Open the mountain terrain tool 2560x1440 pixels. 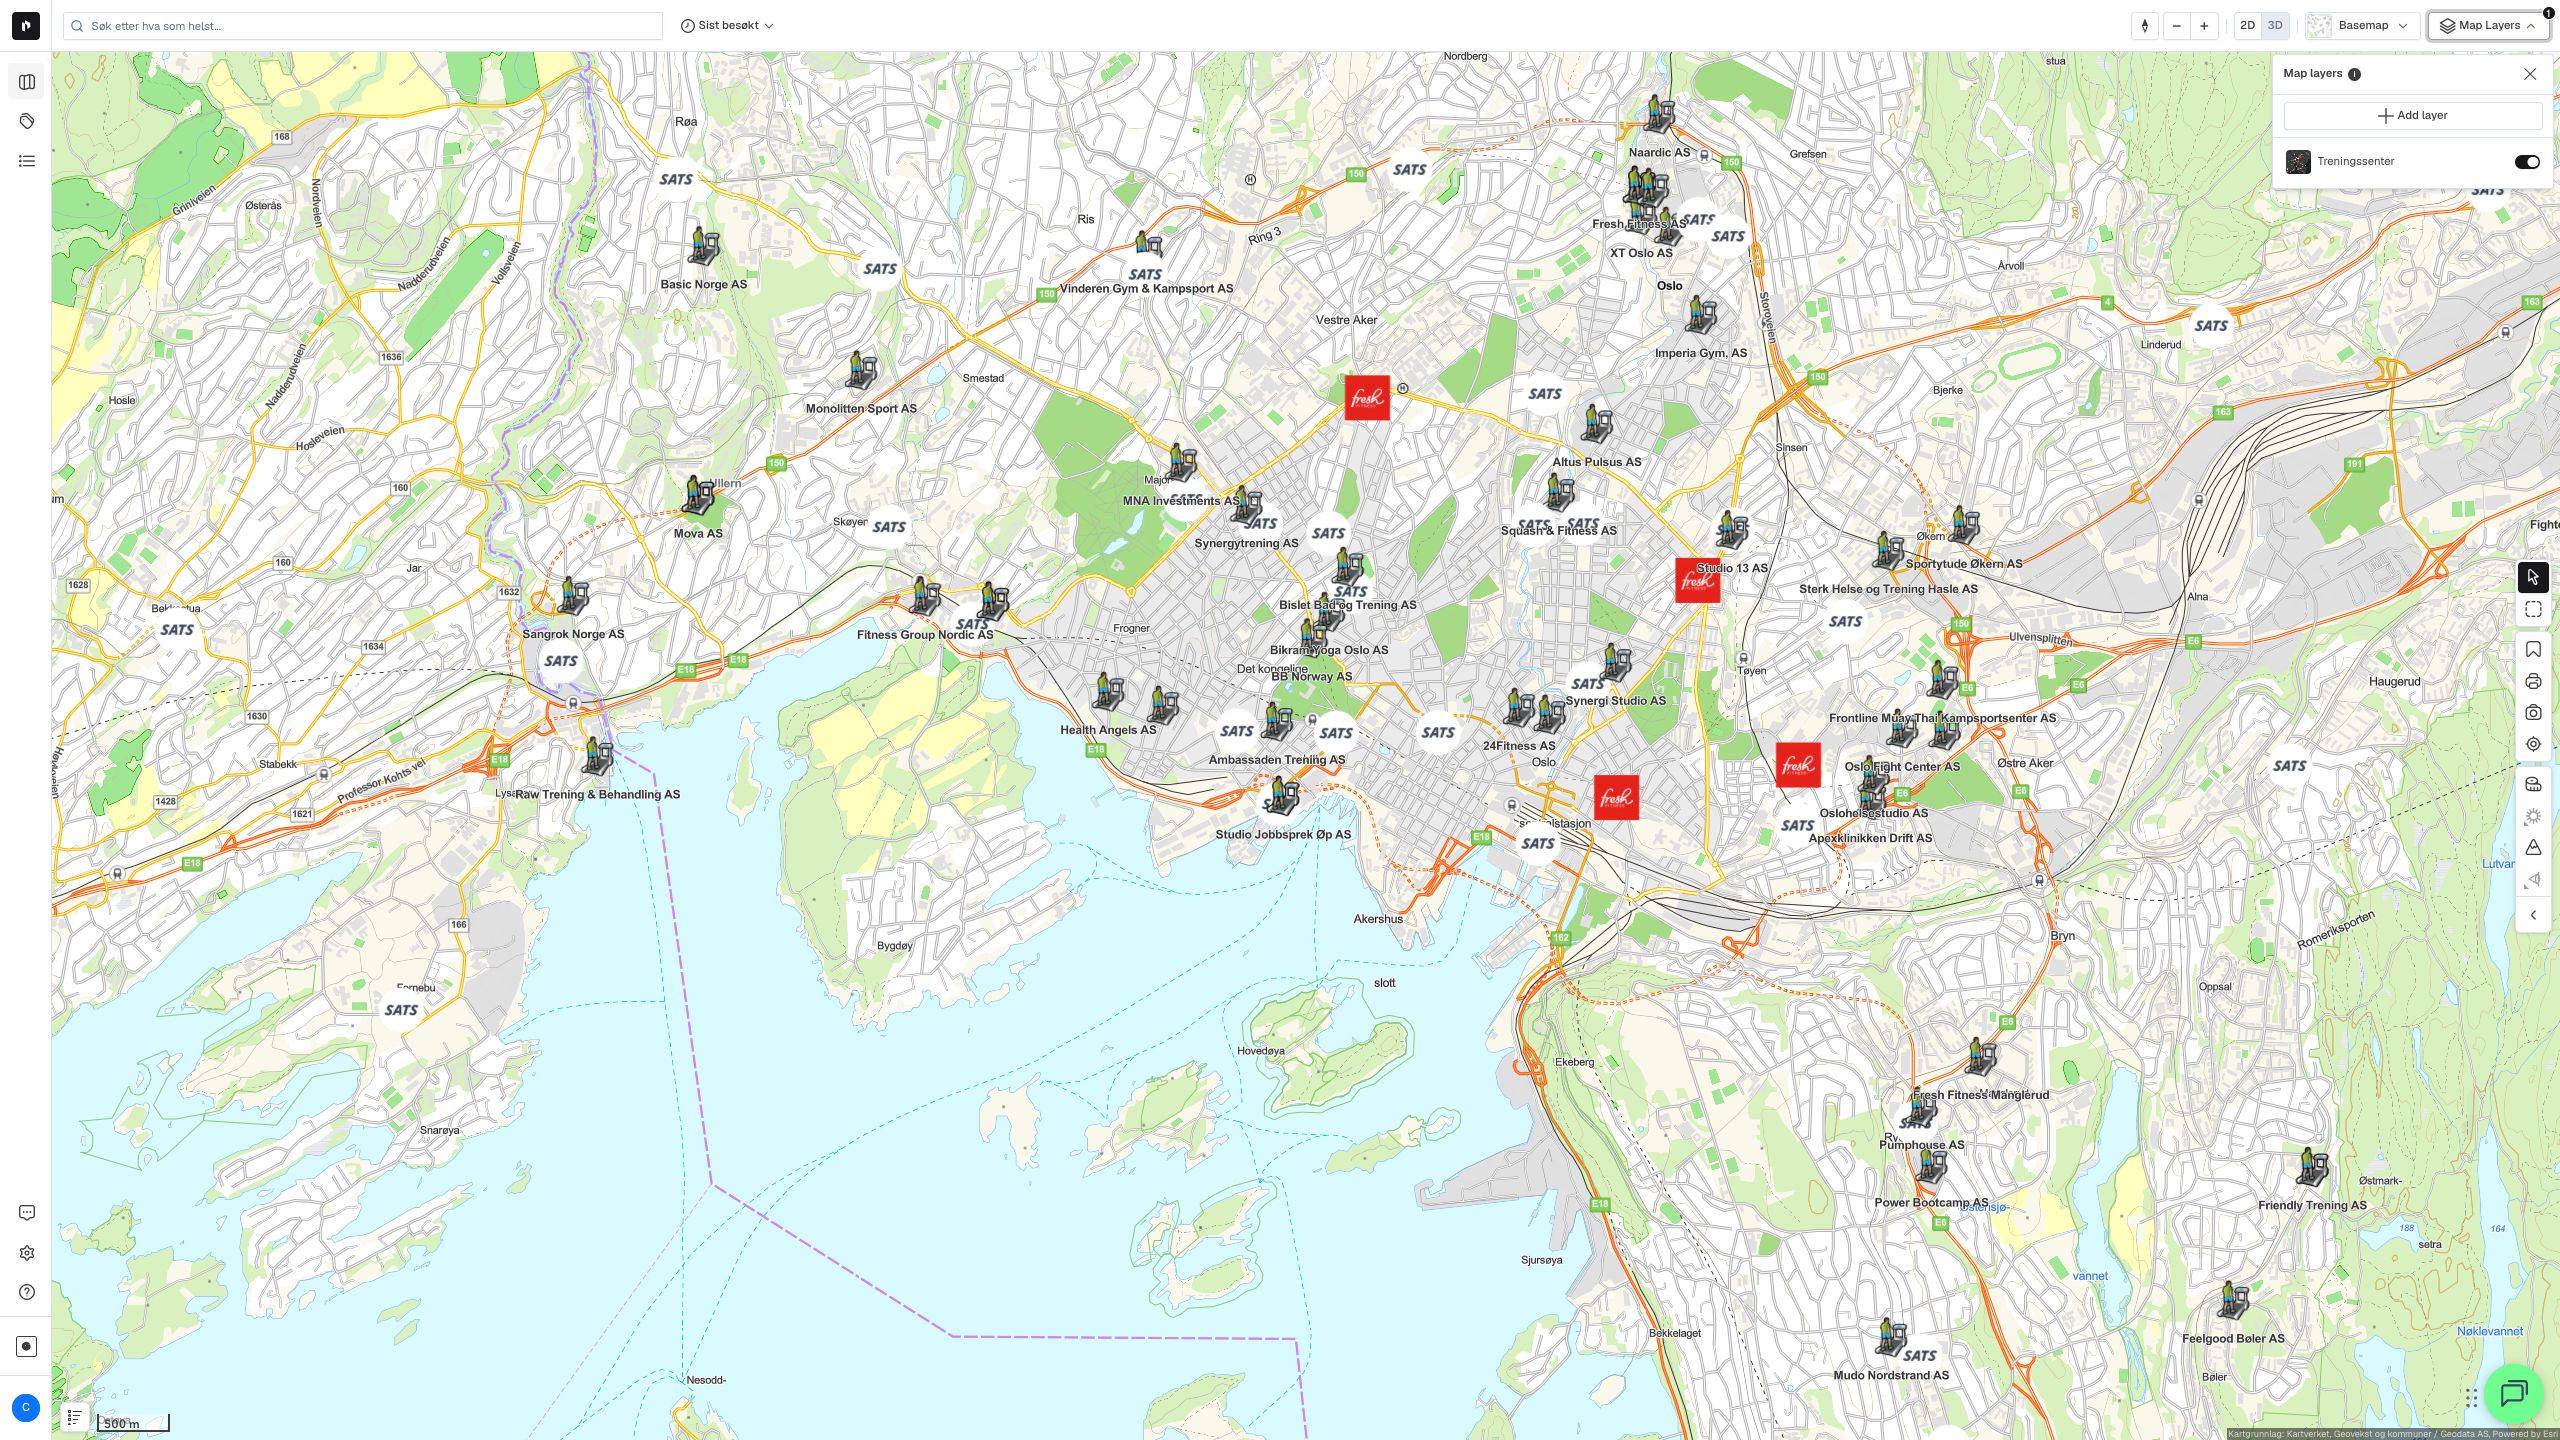[x=2533, y=848]
